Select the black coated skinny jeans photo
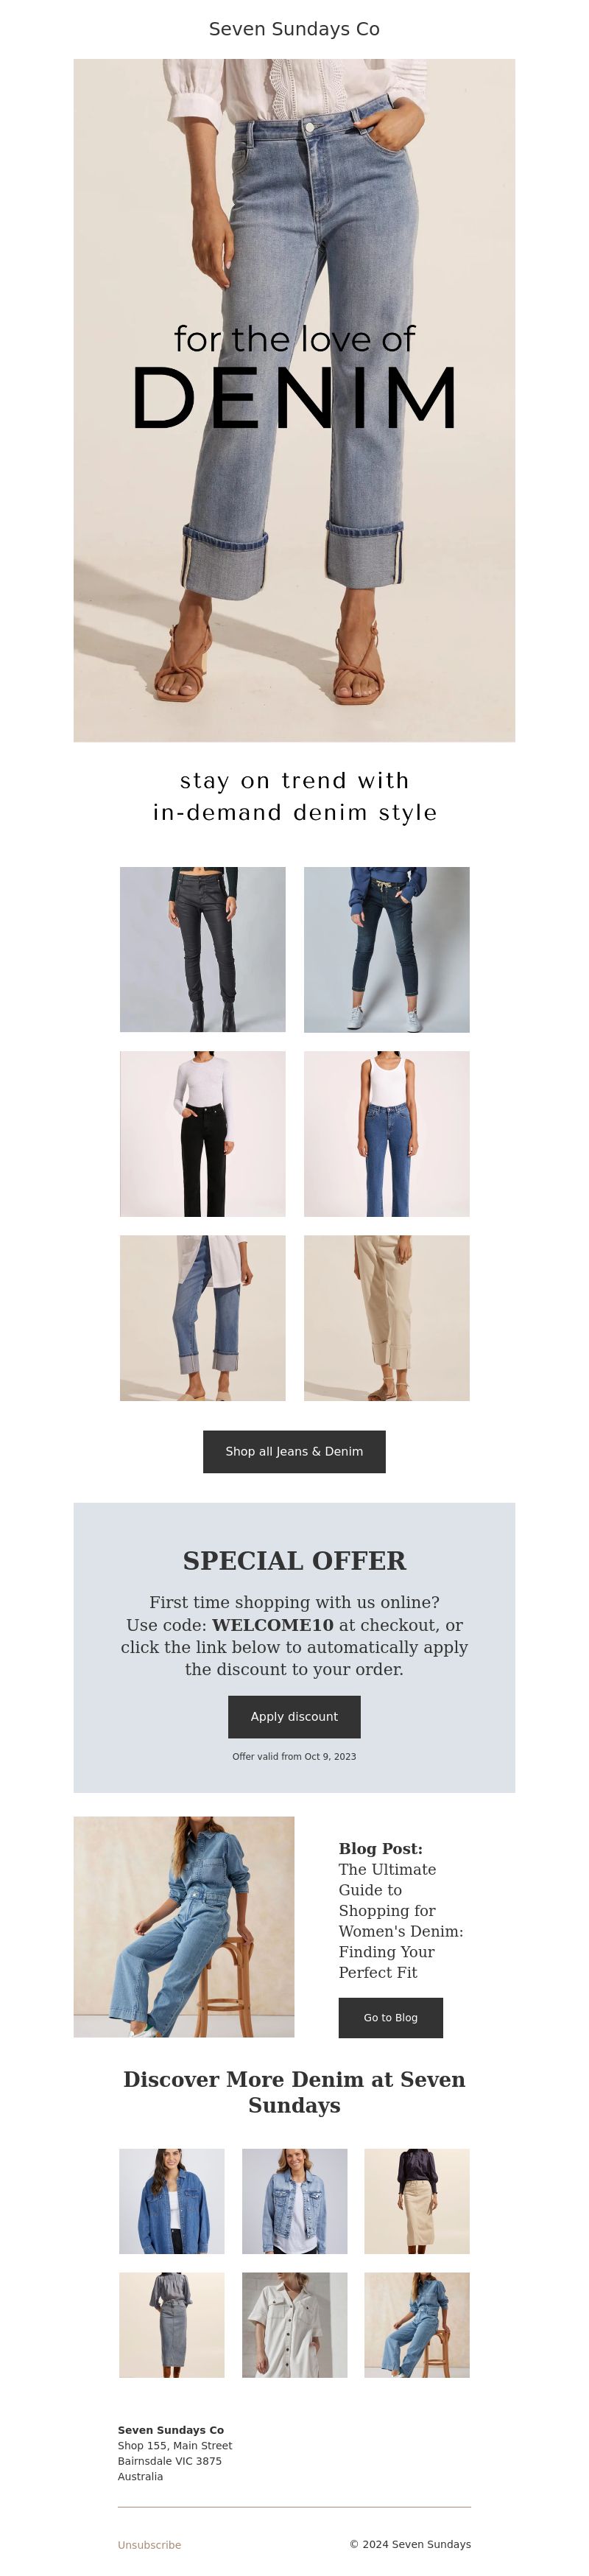The width and height of the screenshot is (589, 2576). (x=202, y=949)
